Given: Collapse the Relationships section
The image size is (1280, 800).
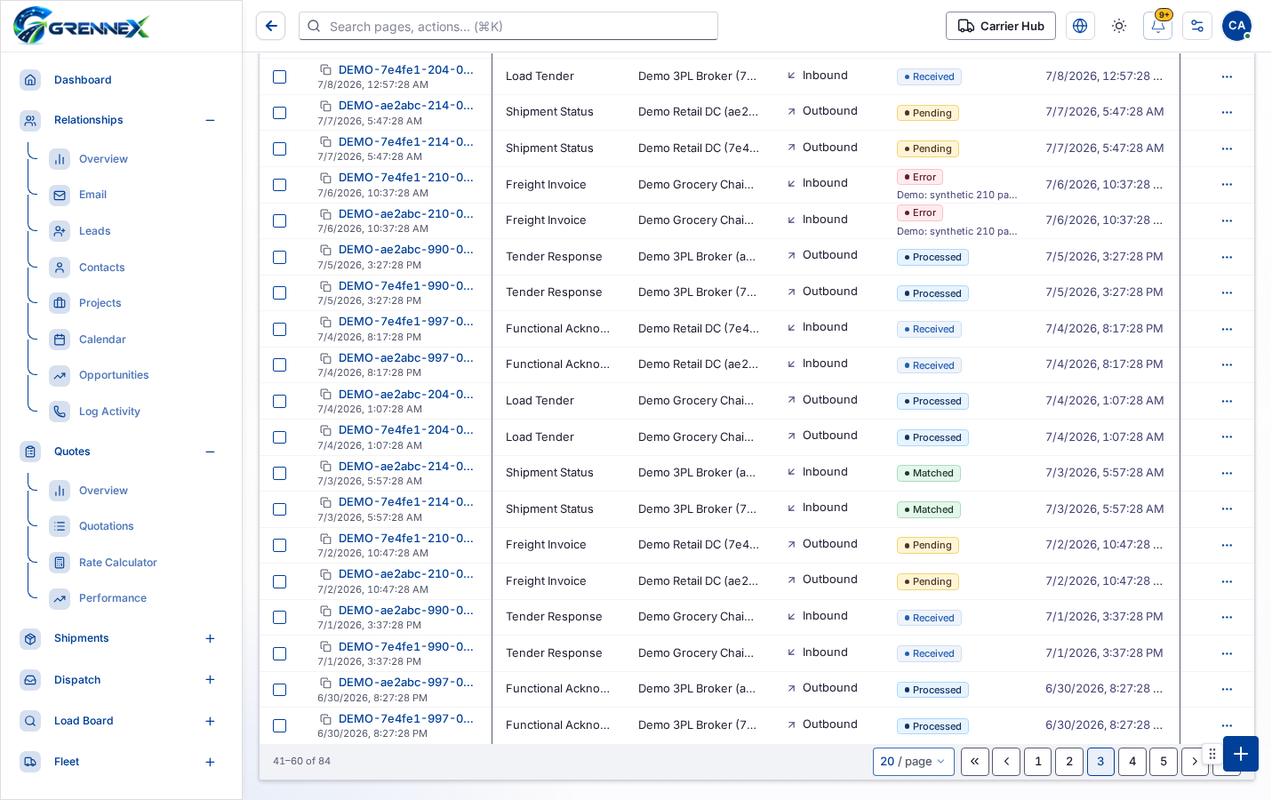Looking at the screenshot, I should pos(210,120).
